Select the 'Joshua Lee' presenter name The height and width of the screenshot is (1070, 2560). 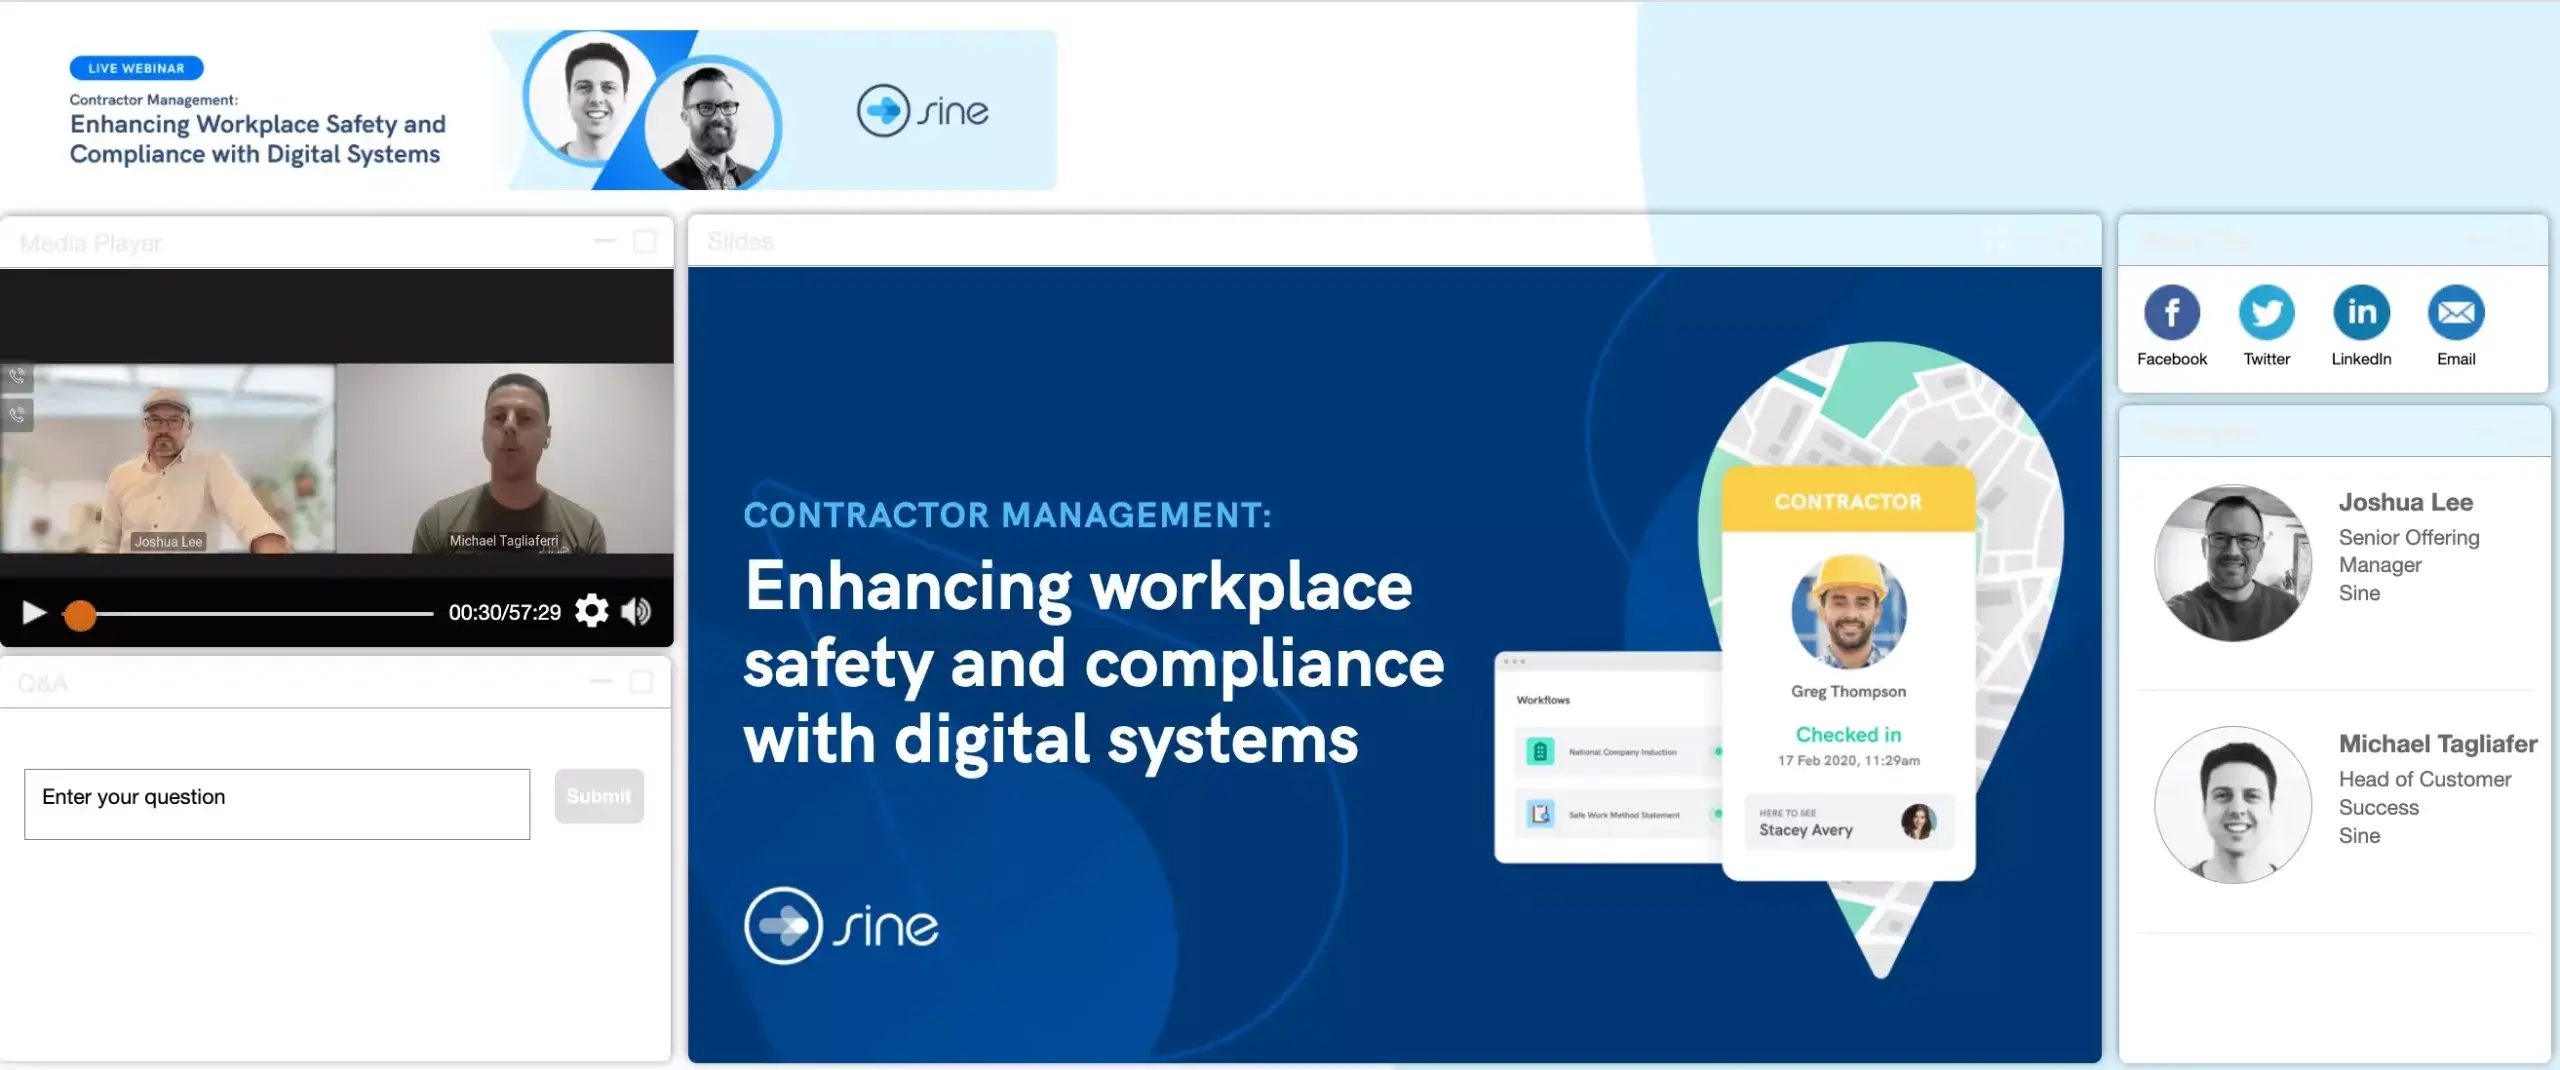tap(2405, 502)
